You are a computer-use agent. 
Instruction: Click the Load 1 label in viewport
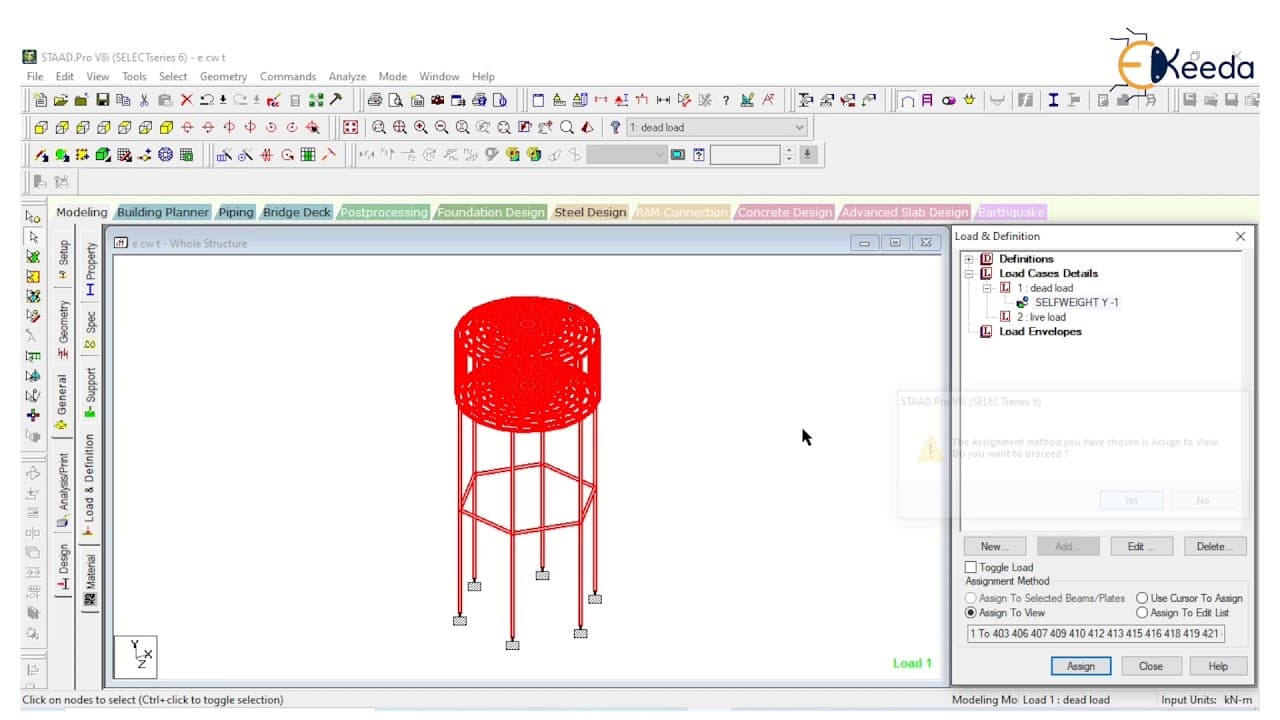912,663
